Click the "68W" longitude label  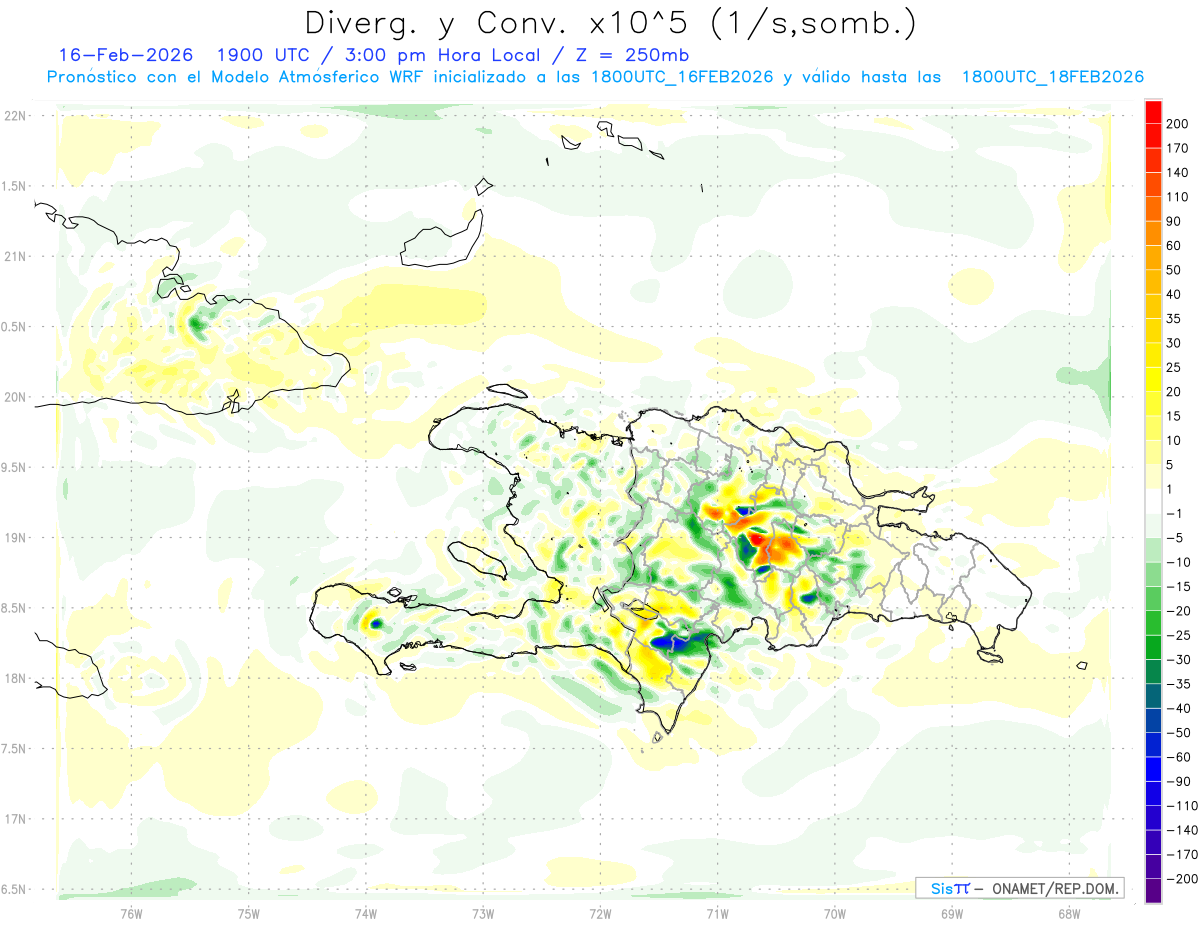click(x=1069, y=913)
